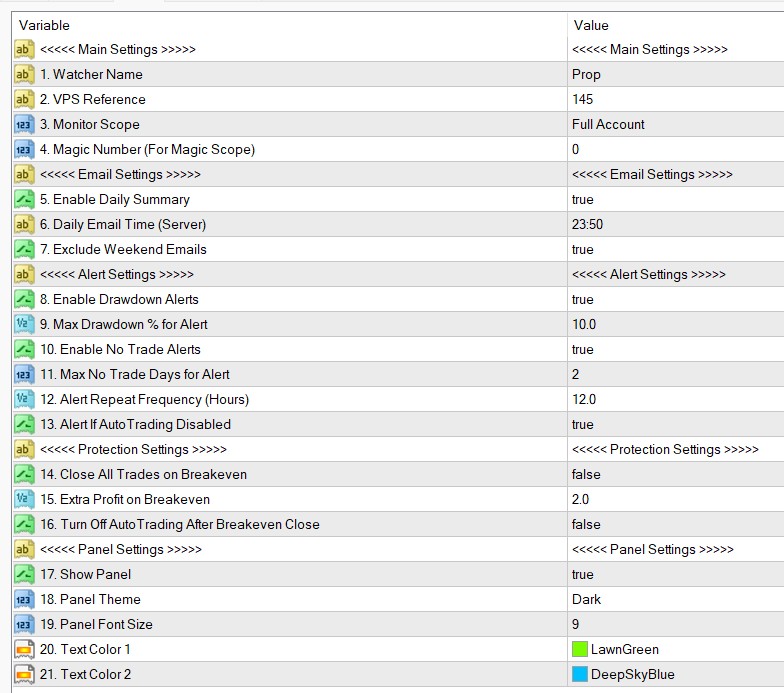784x693 pixels.
Task: Select the '<<<<< Panel Settings >>>>>' variable label
Action: coord(121,550)
